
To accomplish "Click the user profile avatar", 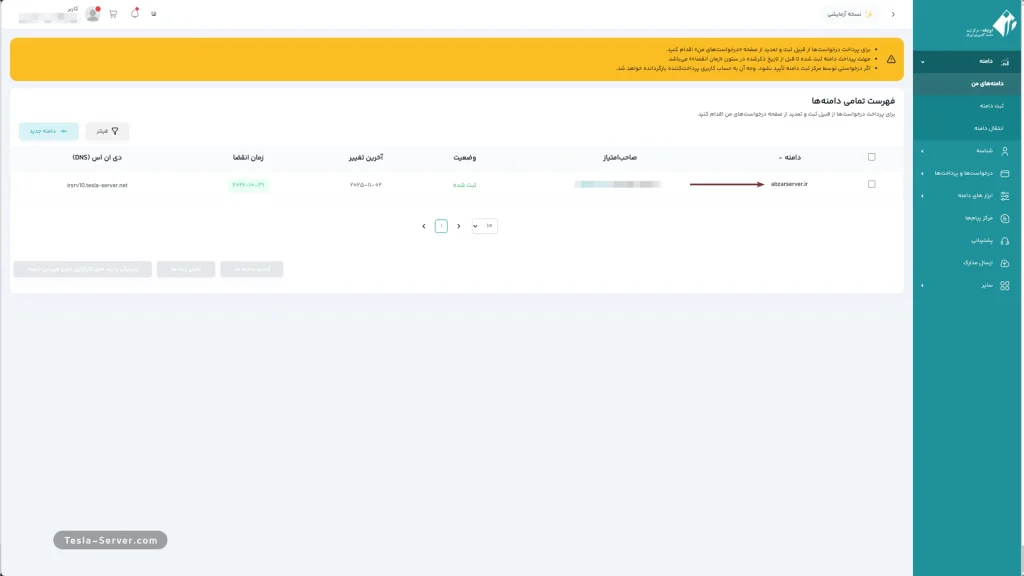I will (92, 14).
